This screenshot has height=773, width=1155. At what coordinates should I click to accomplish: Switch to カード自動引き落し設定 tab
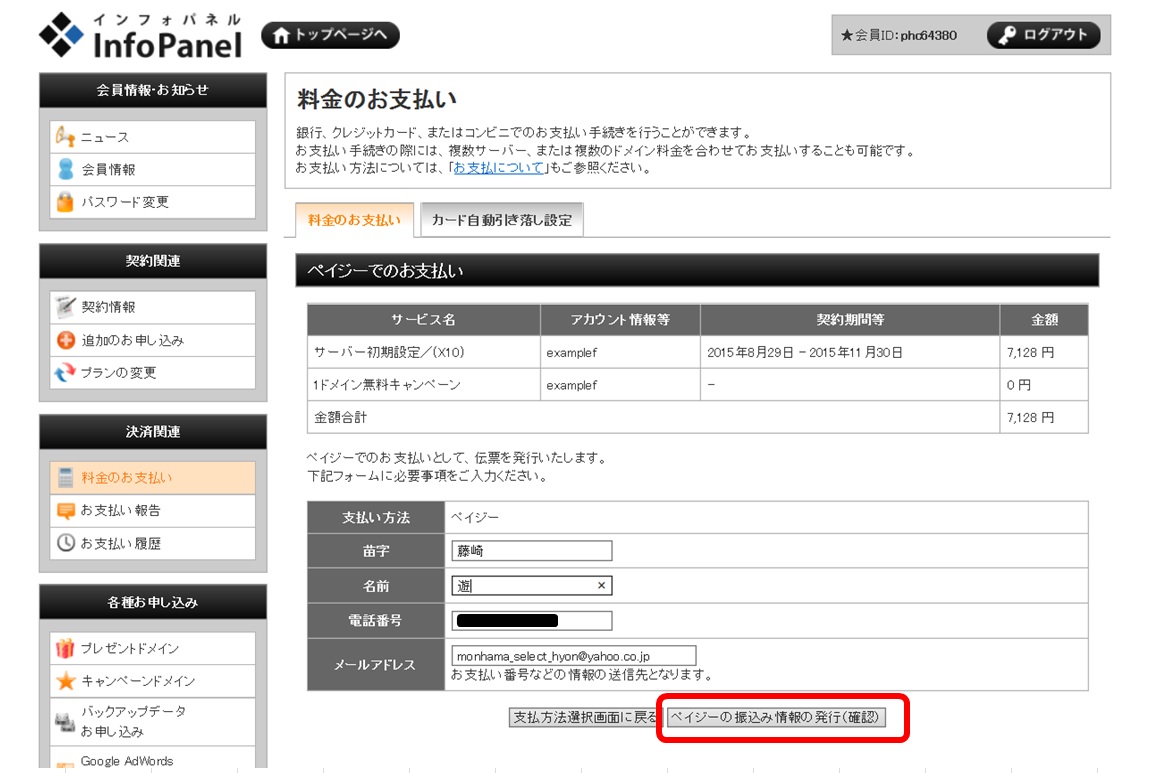point(501,220)
